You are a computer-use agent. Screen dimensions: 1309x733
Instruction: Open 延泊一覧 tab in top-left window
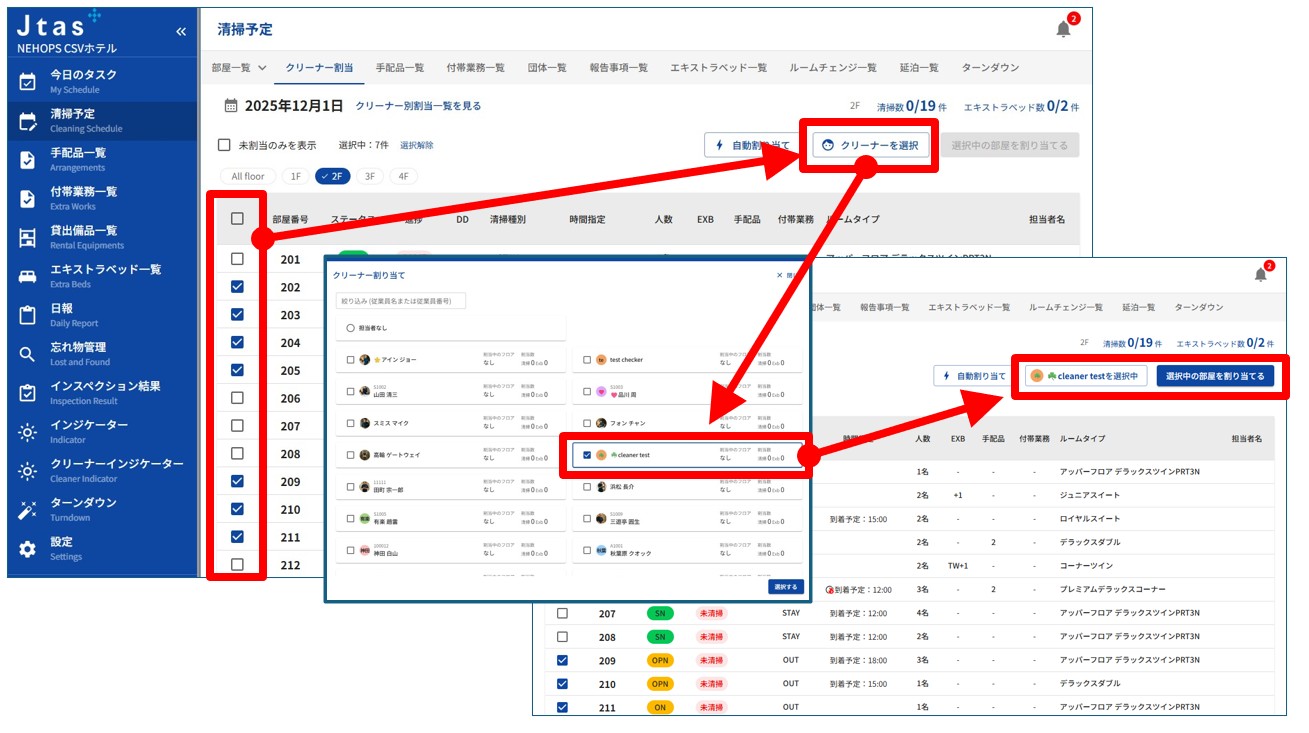[919, 67]
